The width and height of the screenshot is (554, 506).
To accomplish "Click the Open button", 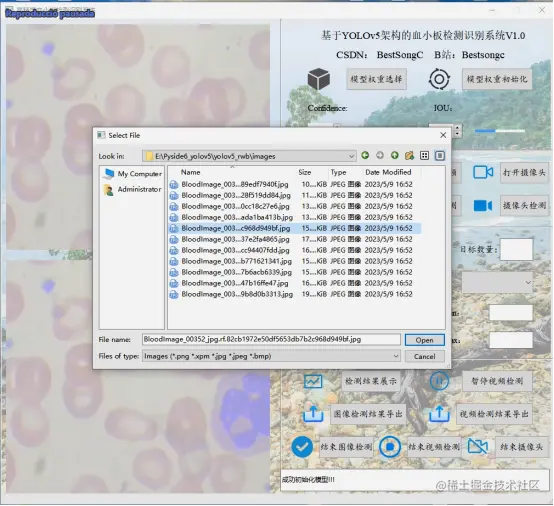I will click(x=424, y=340).
